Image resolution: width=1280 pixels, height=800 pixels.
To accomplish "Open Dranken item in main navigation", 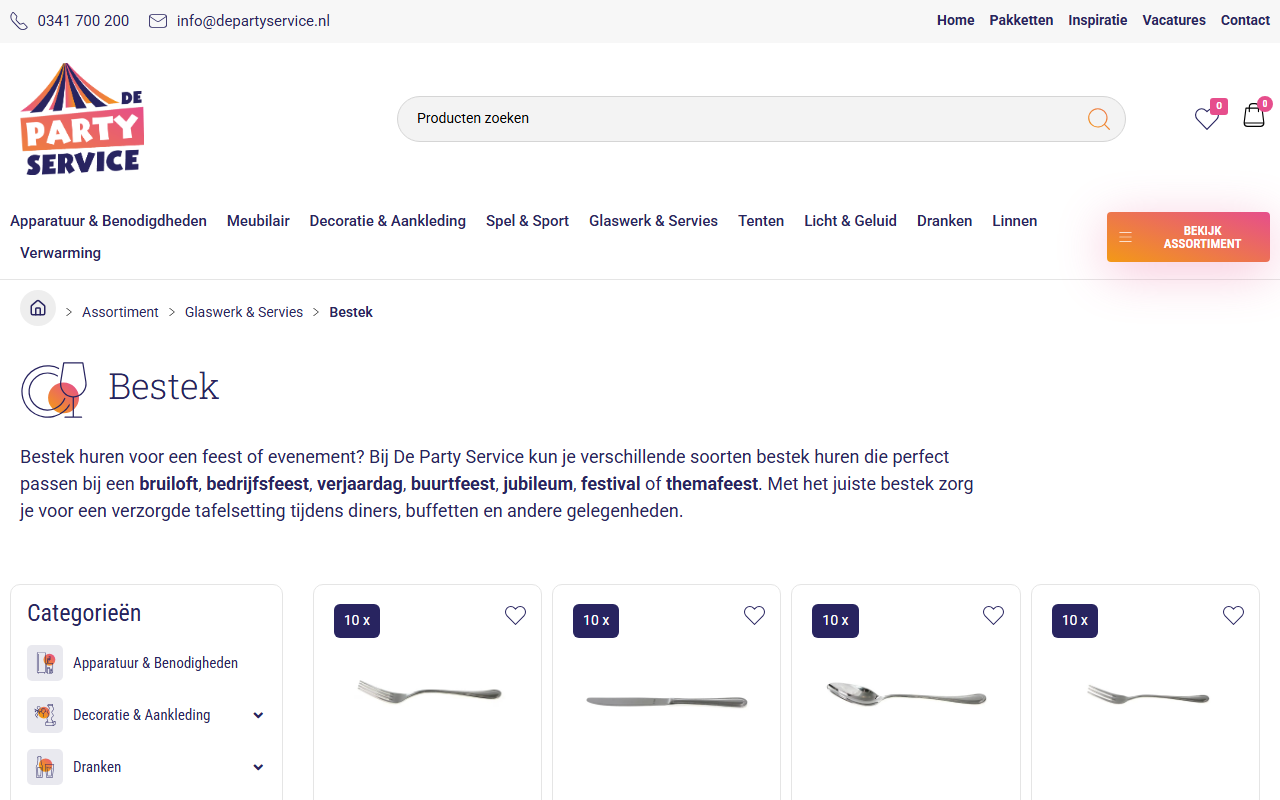I will coord(944,221).
